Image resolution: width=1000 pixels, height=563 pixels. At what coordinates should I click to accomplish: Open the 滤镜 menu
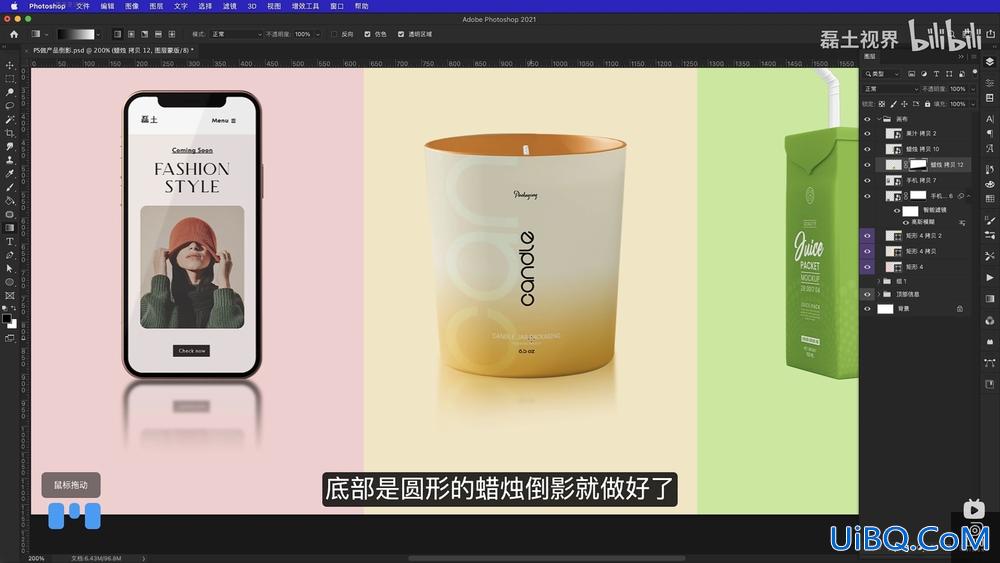pos(230,6)
